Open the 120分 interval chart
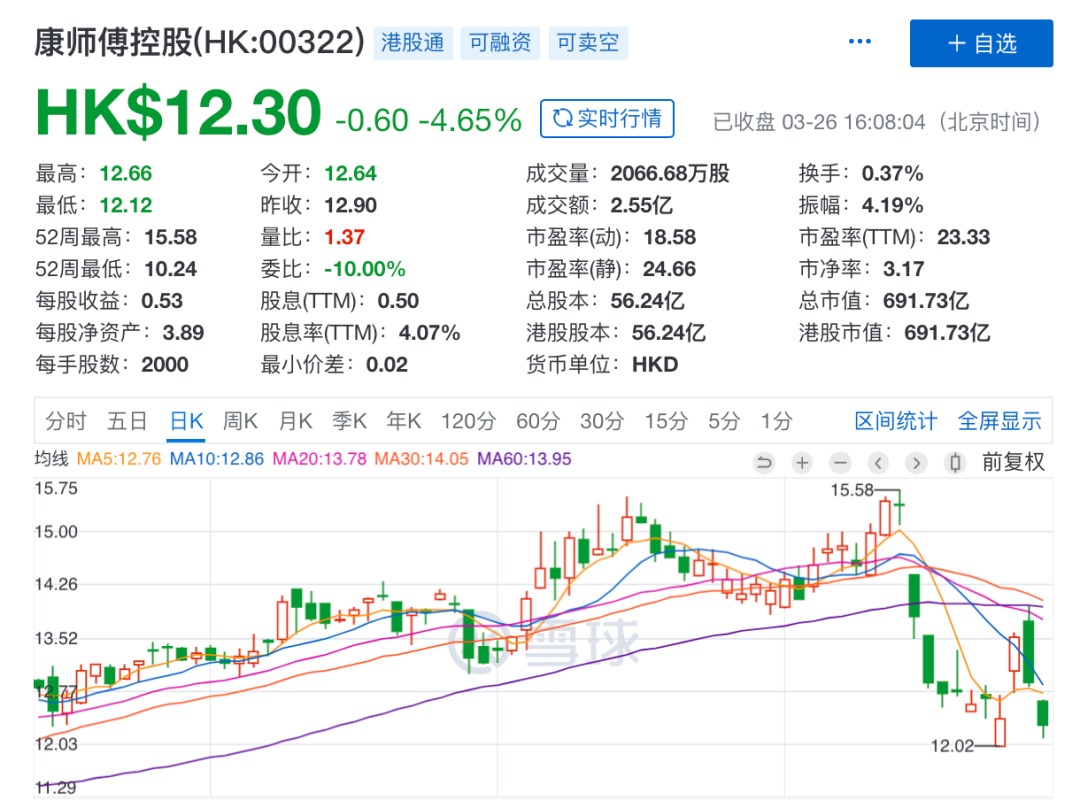Screen dimensions: 1080x800 point(468,421)
